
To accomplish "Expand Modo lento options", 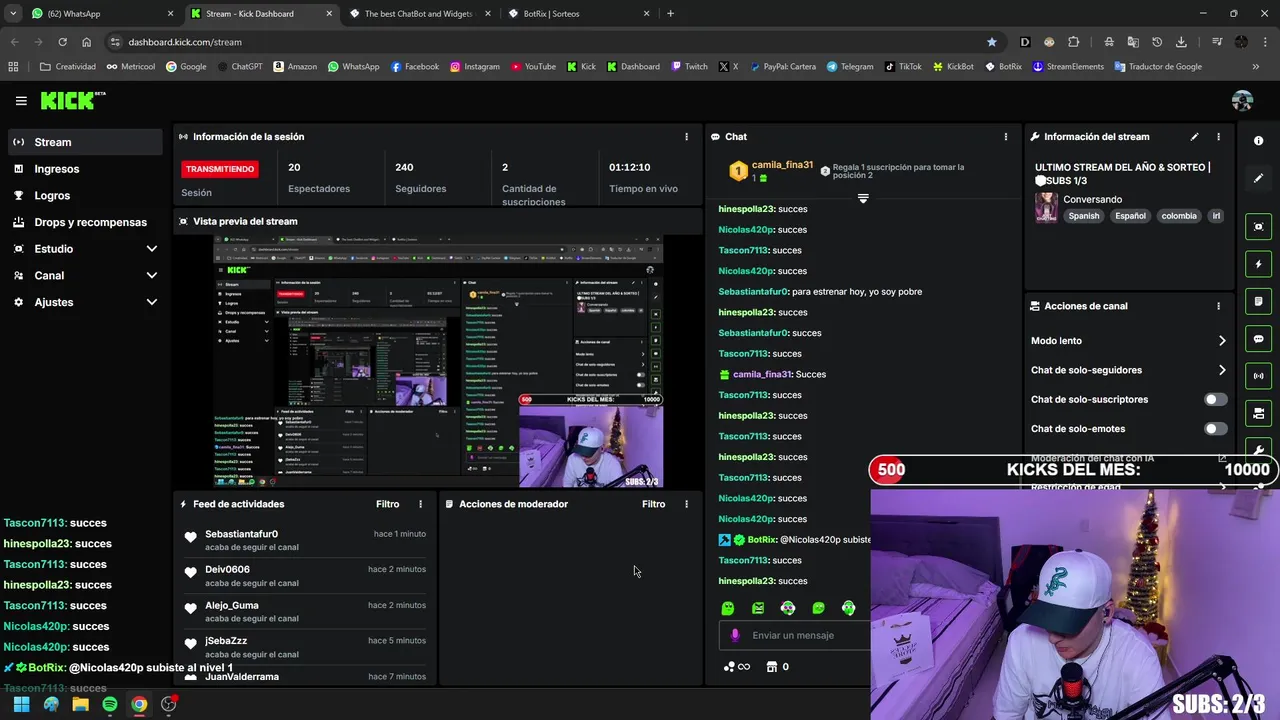I will [x=1222, y=341].
